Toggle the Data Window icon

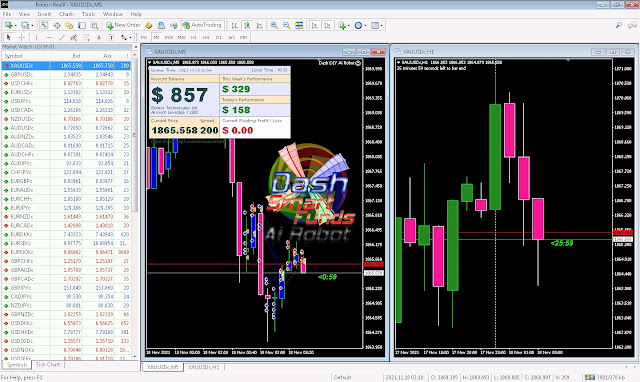click(x=57, y=25)
